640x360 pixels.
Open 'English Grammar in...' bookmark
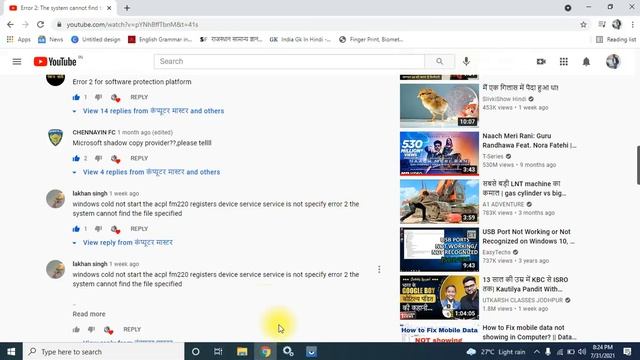pyautogui.click(x=160, y=40)
